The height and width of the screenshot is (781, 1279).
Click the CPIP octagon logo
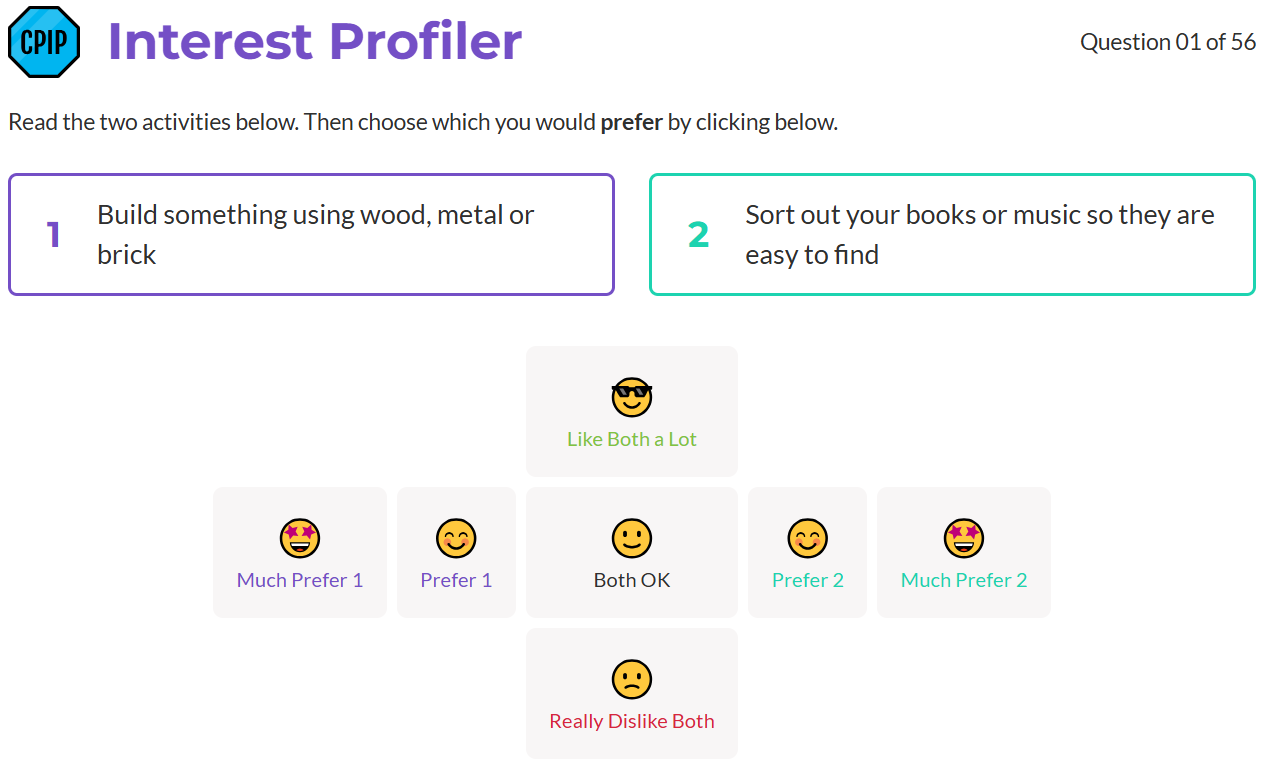point(44,42)
